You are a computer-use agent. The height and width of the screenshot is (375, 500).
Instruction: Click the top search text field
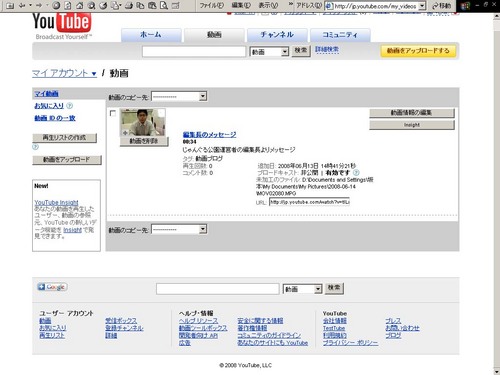tap(194, 52)
